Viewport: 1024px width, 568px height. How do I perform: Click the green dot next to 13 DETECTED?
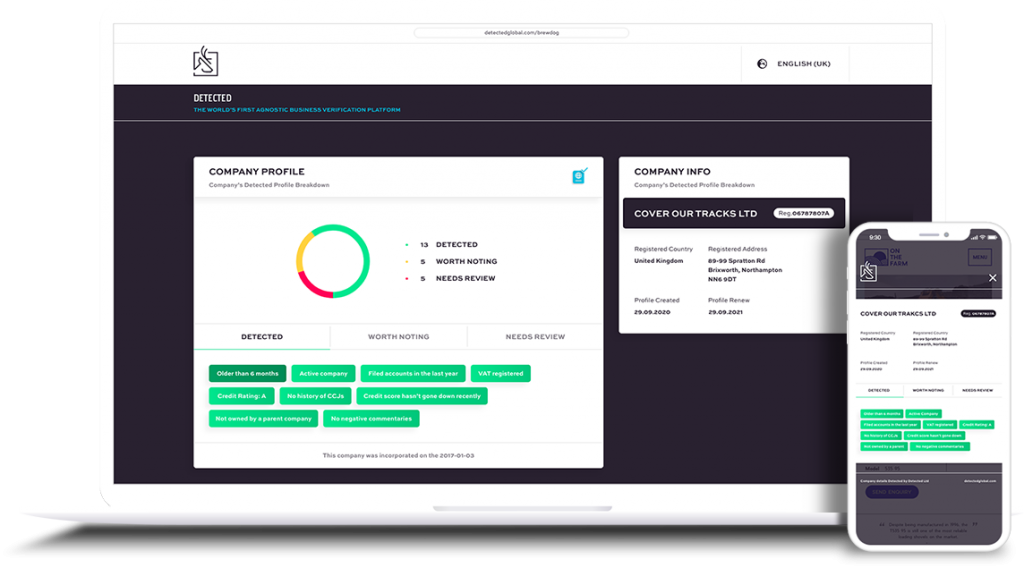(406, 245)
